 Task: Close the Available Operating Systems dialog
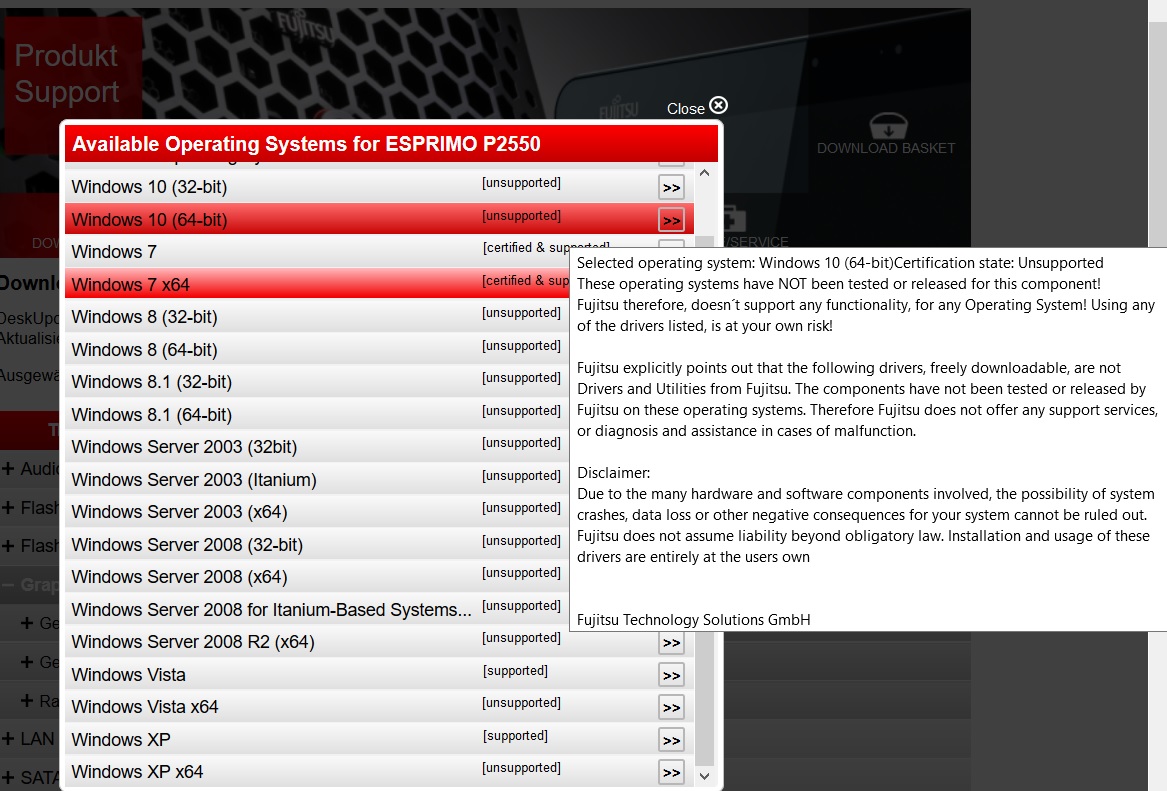pyautogui.click(x=697, y=107)
